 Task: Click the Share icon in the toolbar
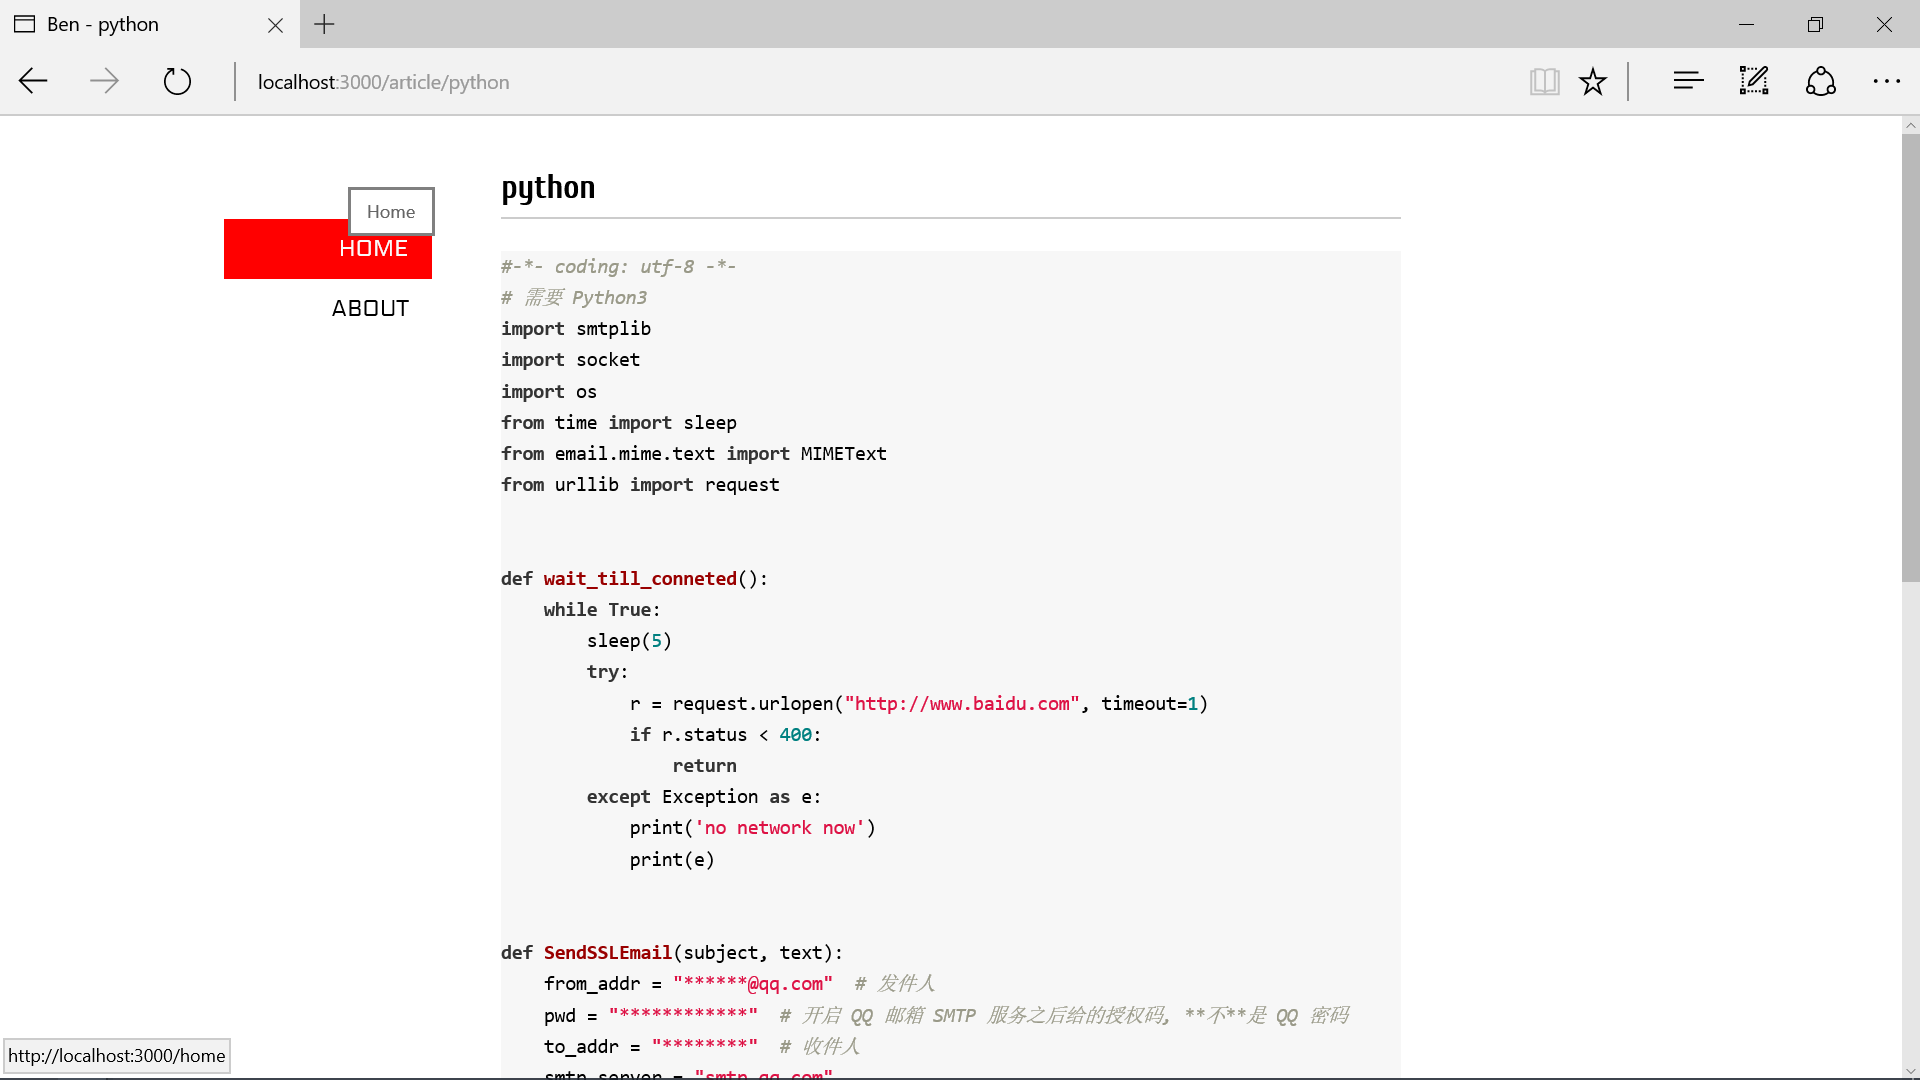[1821, 81]
